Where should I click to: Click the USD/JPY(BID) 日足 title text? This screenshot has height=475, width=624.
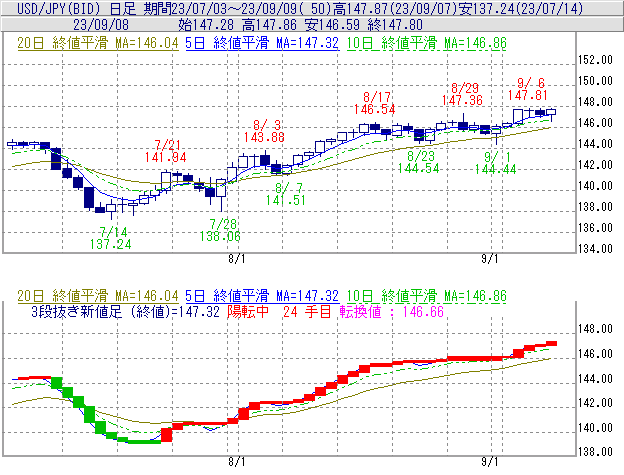click(76, 8)
